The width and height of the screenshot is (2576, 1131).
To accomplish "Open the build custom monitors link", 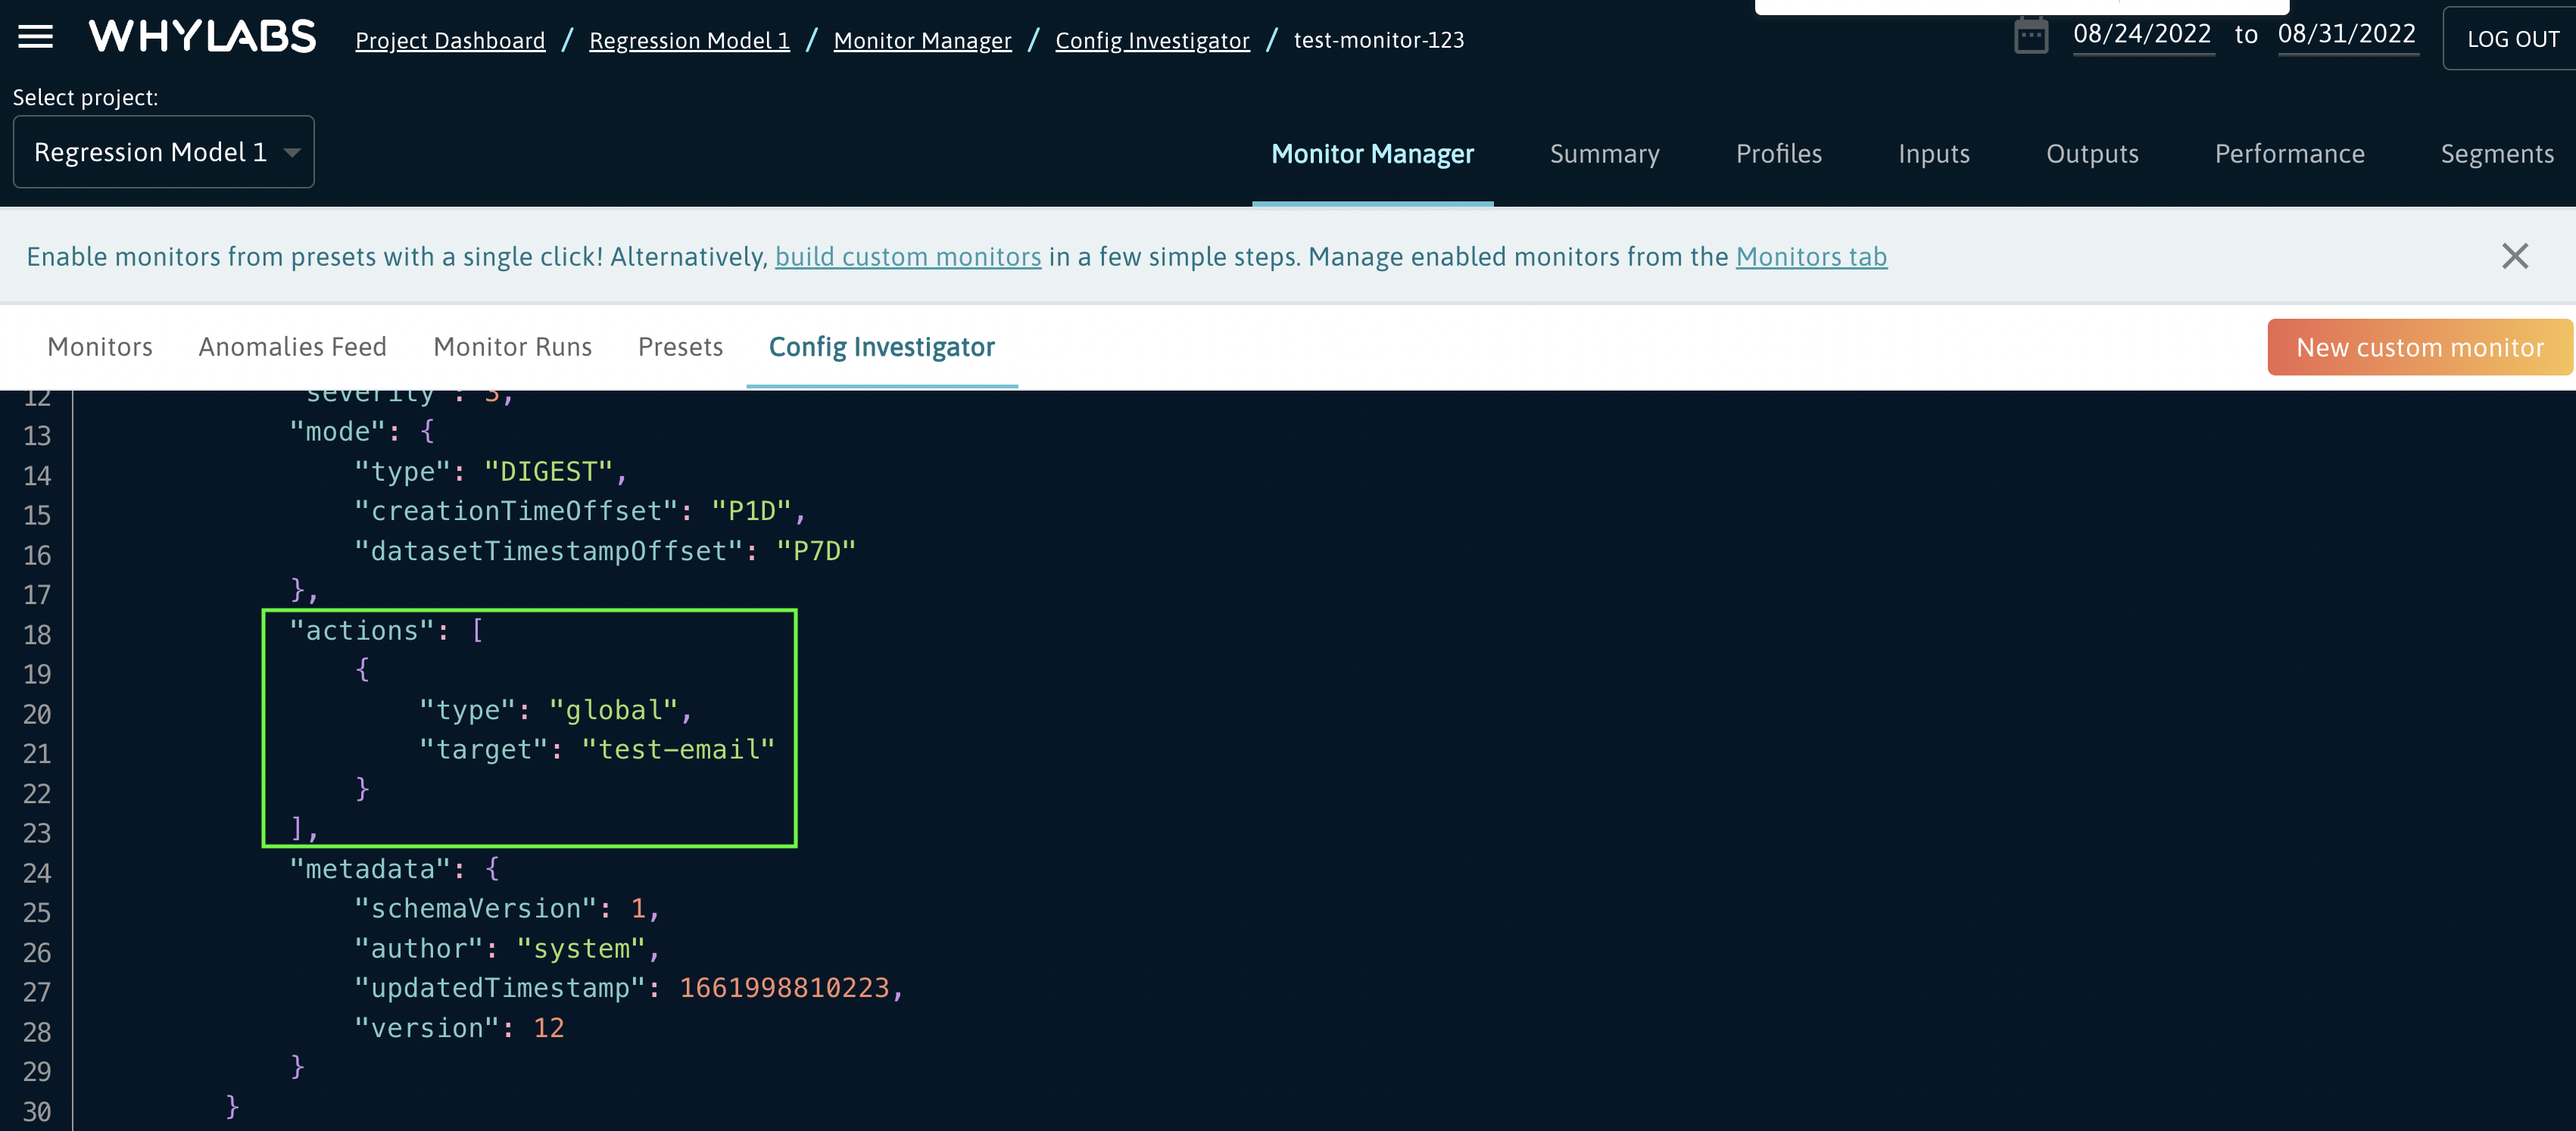I will (907, 256).
